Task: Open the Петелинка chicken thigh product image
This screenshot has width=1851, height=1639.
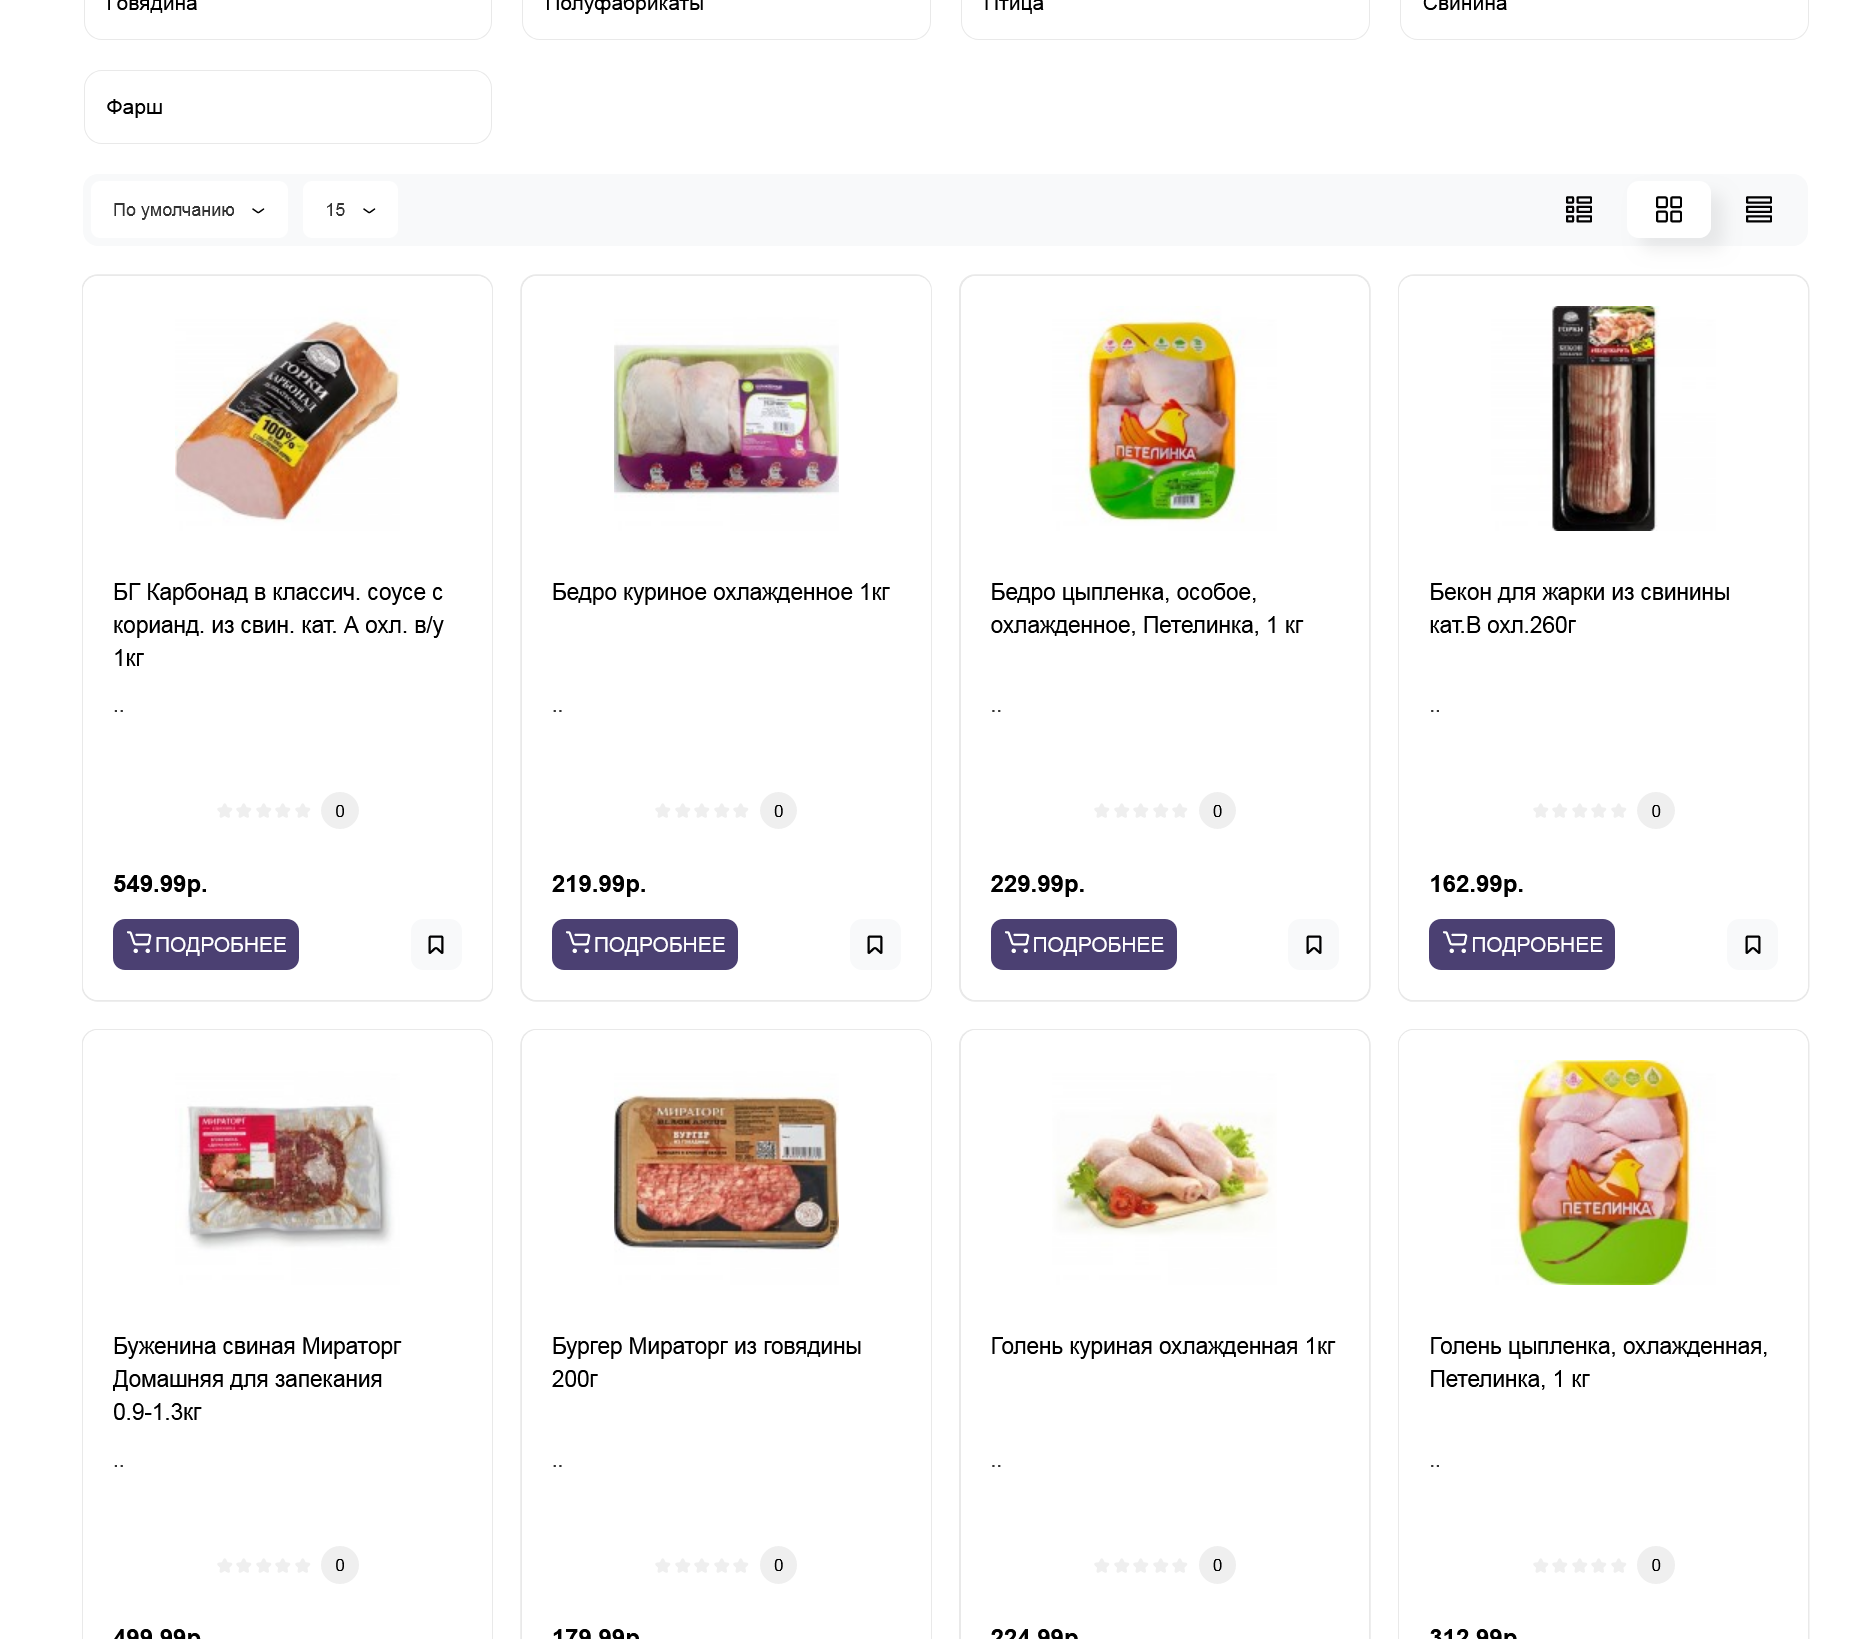Action: 1164,420
